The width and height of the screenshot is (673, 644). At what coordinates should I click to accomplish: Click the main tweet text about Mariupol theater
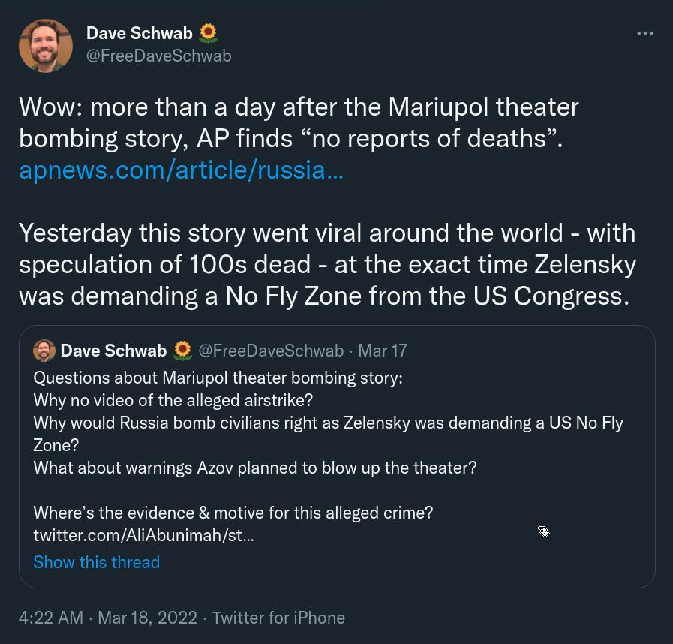click(299, 123)
